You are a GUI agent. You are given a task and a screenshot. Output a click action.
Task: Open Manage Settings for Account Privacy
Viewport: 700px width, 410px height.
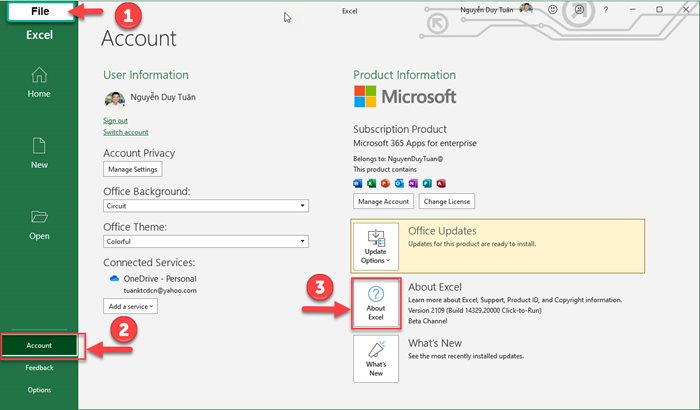coord(133,169)
